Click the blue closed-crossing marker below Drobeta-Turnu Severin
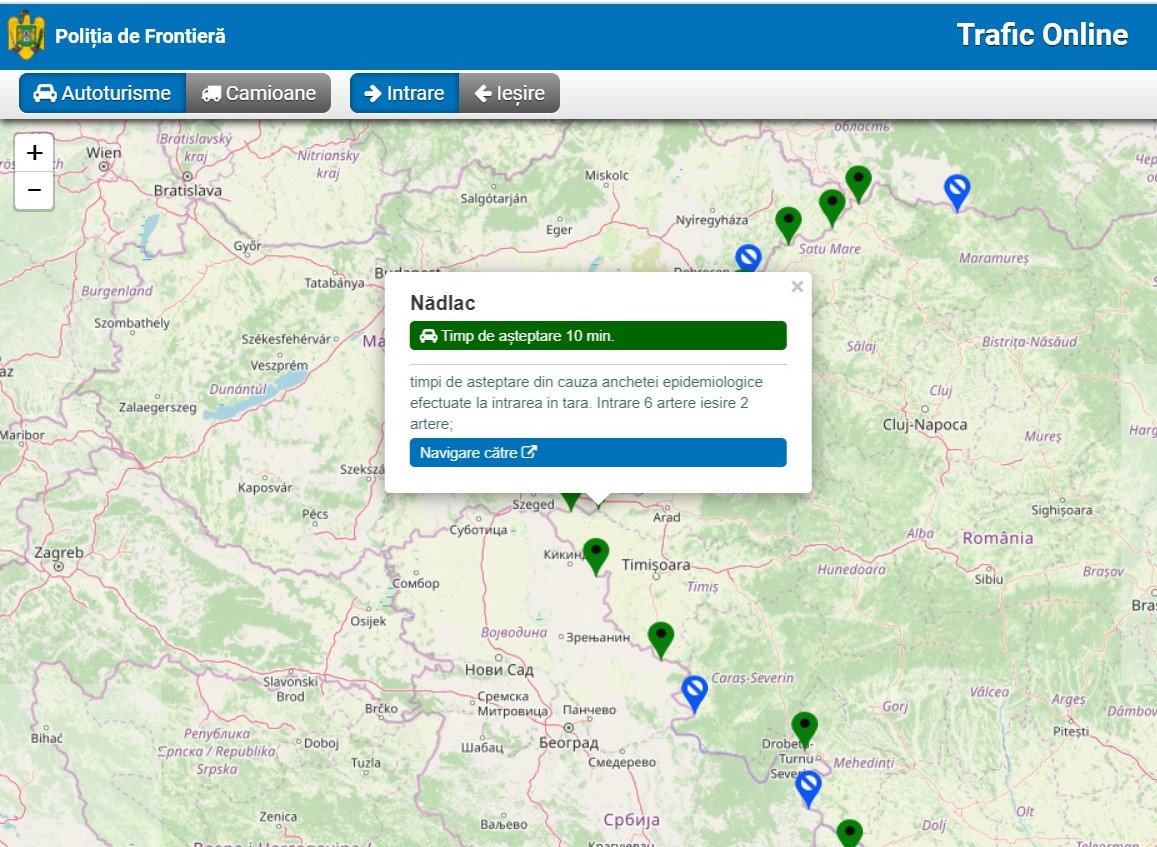This screenshot has height=847, width=1157. tap(808, 787)
